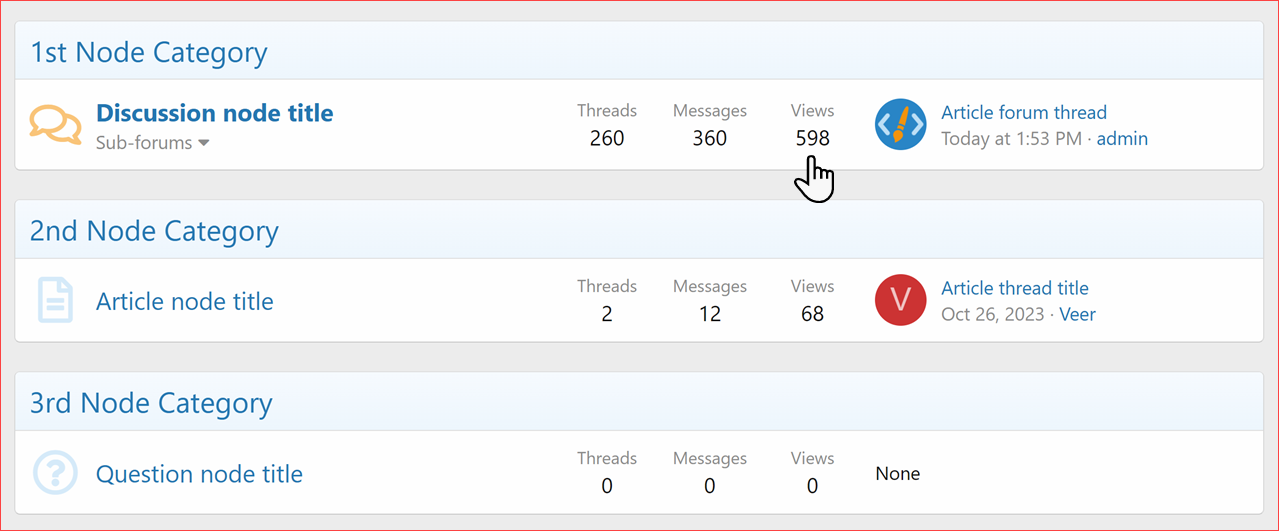Screen dimensions: 1279x531
Task: Click the admin avatar with paintbrush icon
Action: pyautogui.click(x=900, y=125)
